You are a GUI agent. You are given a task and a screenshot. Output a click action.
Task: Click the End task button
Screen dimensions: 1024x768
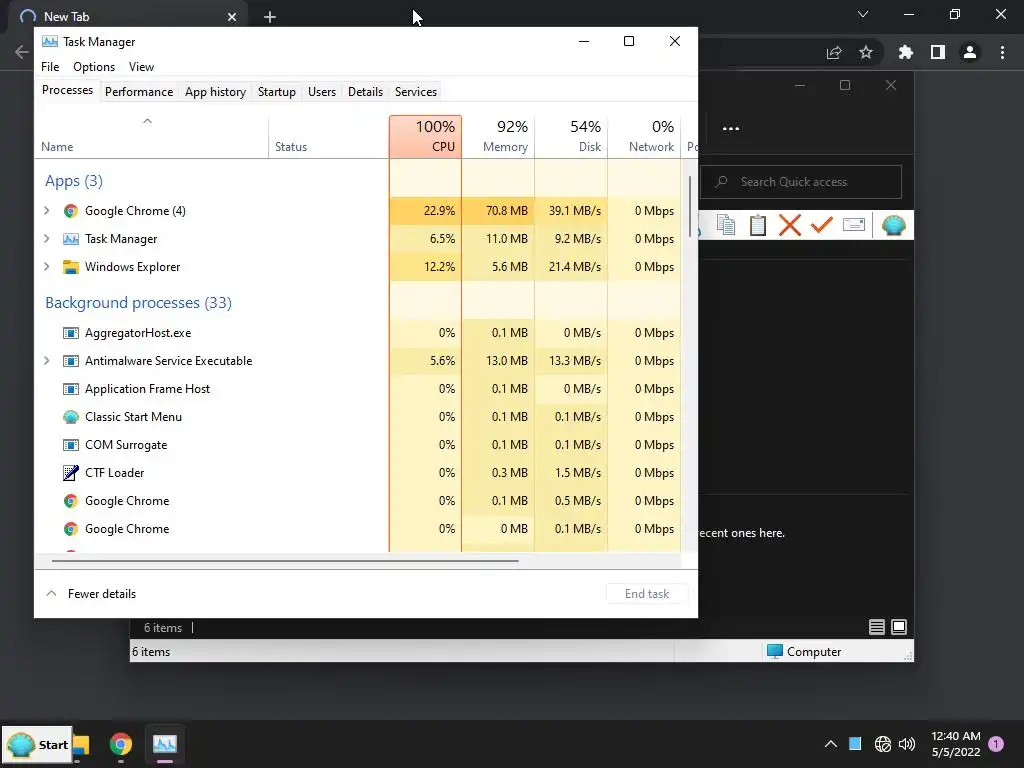pyautogui.click(x=647, y=594)
